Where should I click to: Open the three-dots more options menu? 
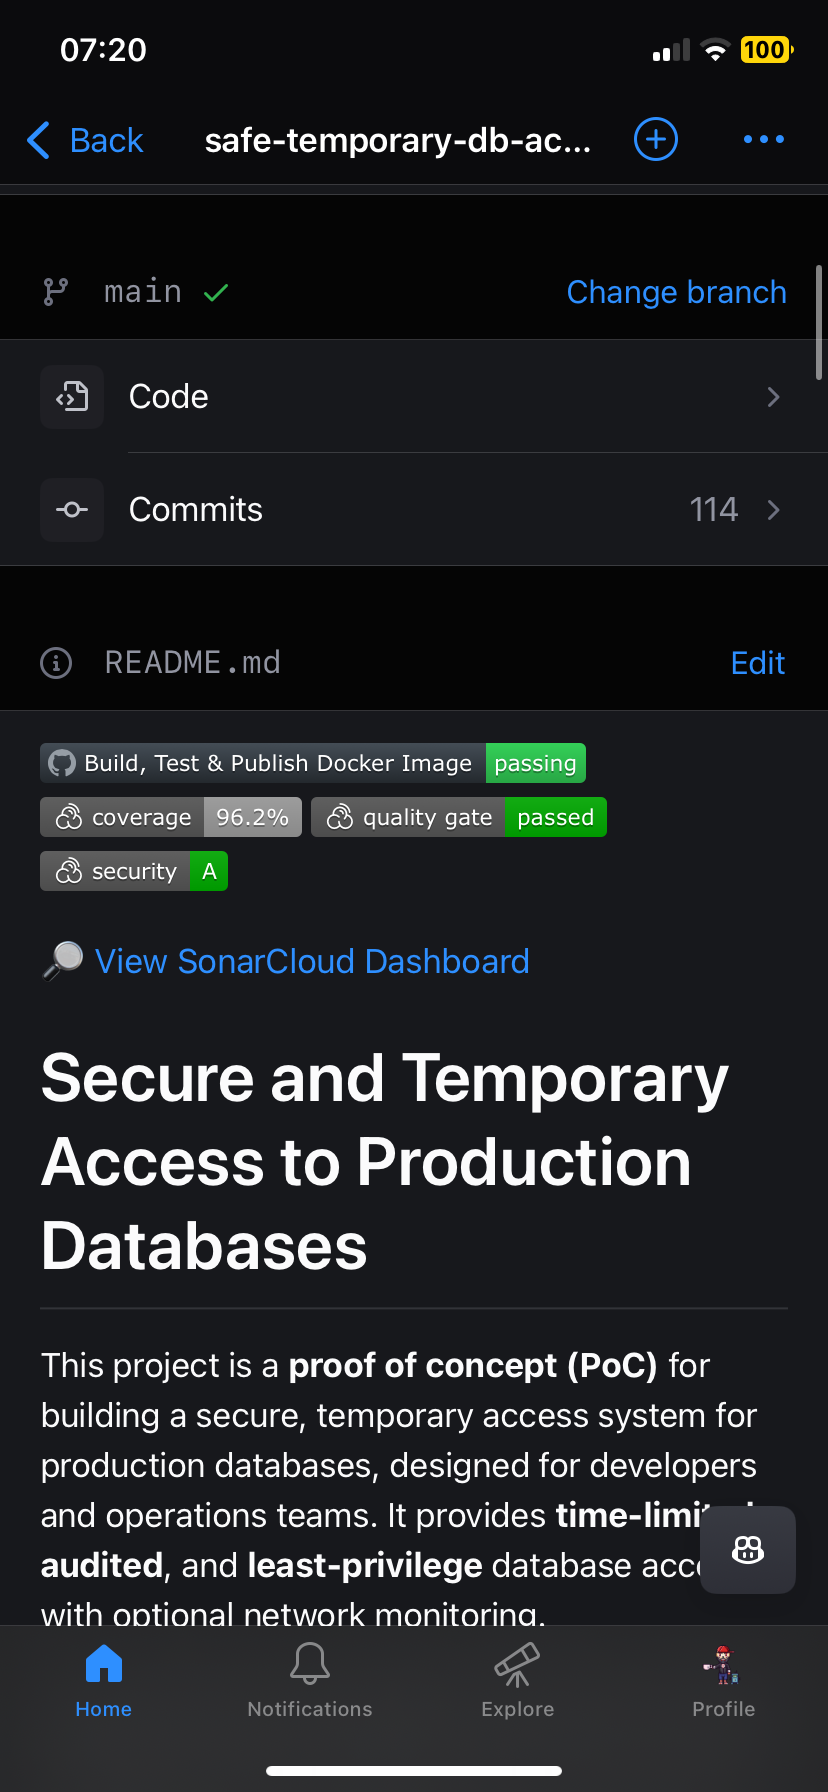pyautogui.click(x=764, y=139)
